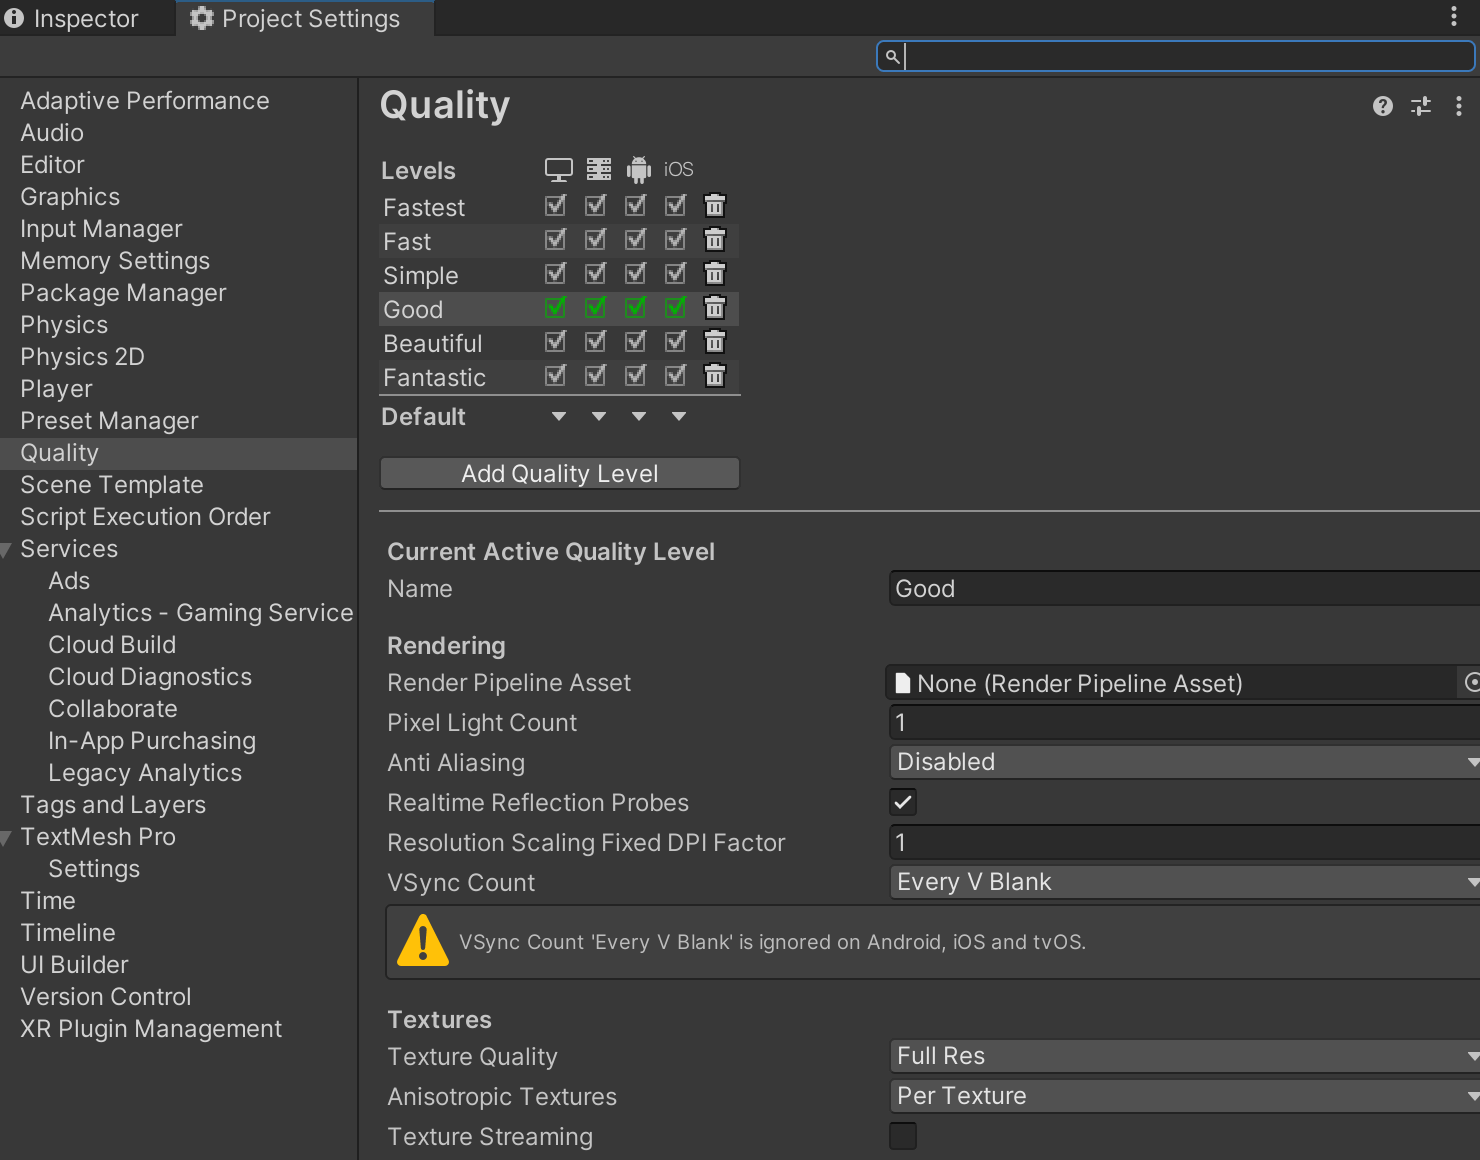This screenshot has width=1480, height=1160.
Task: Open Player settings category
Action: 56,389
